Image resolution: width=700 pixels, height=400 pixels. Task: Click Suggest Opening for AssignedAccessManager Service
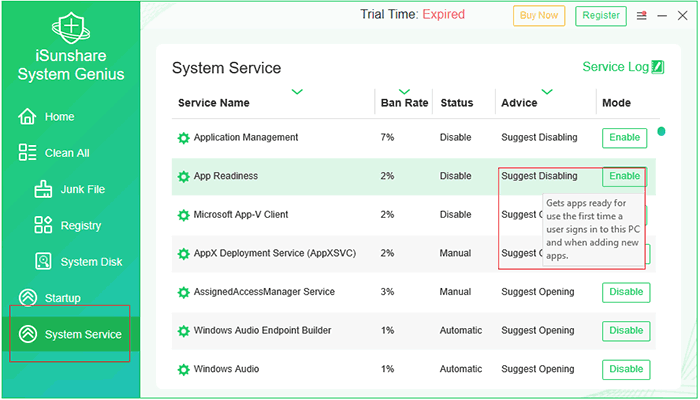pos(538,292)
